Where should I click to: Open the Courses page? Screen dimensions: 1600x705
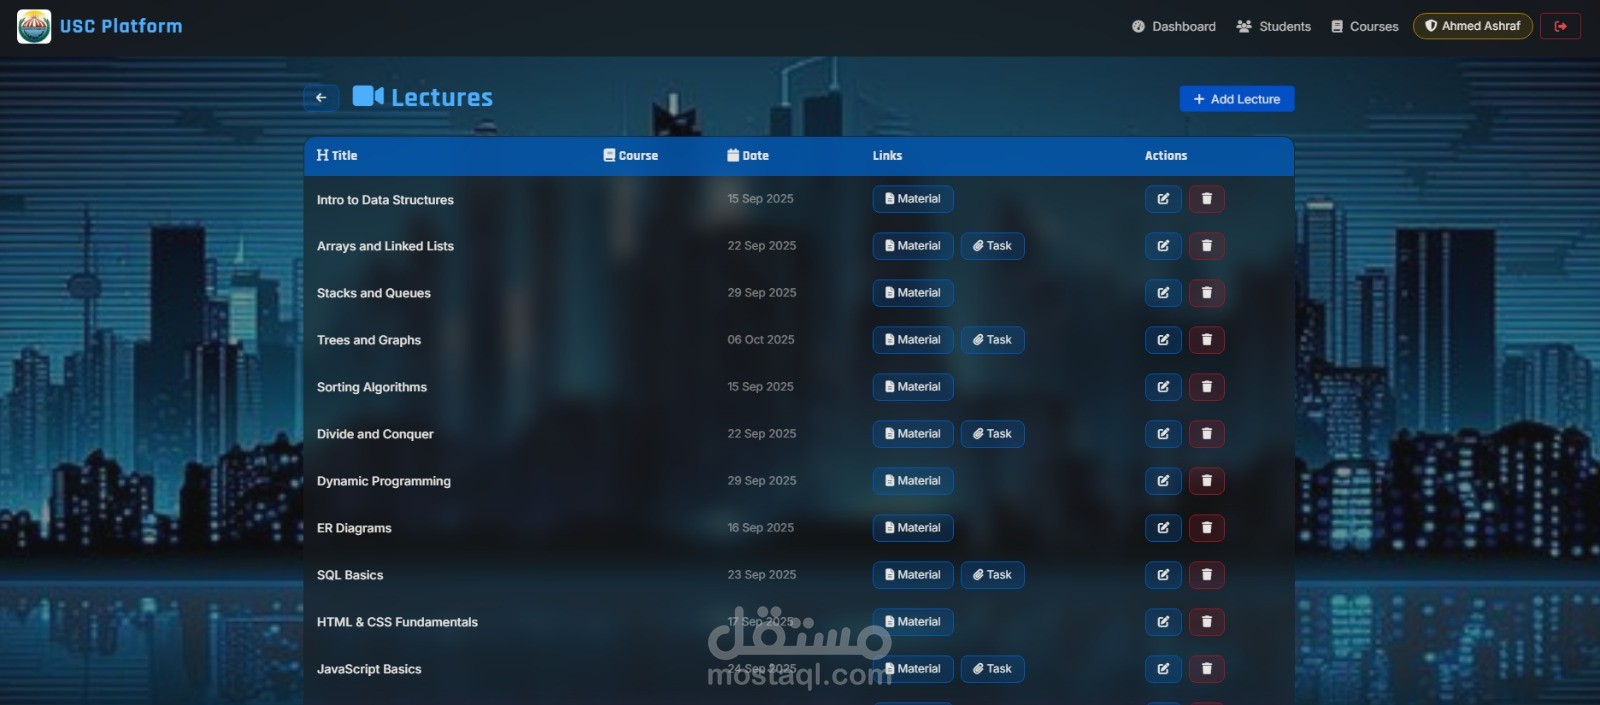[x=1365, y=27]
